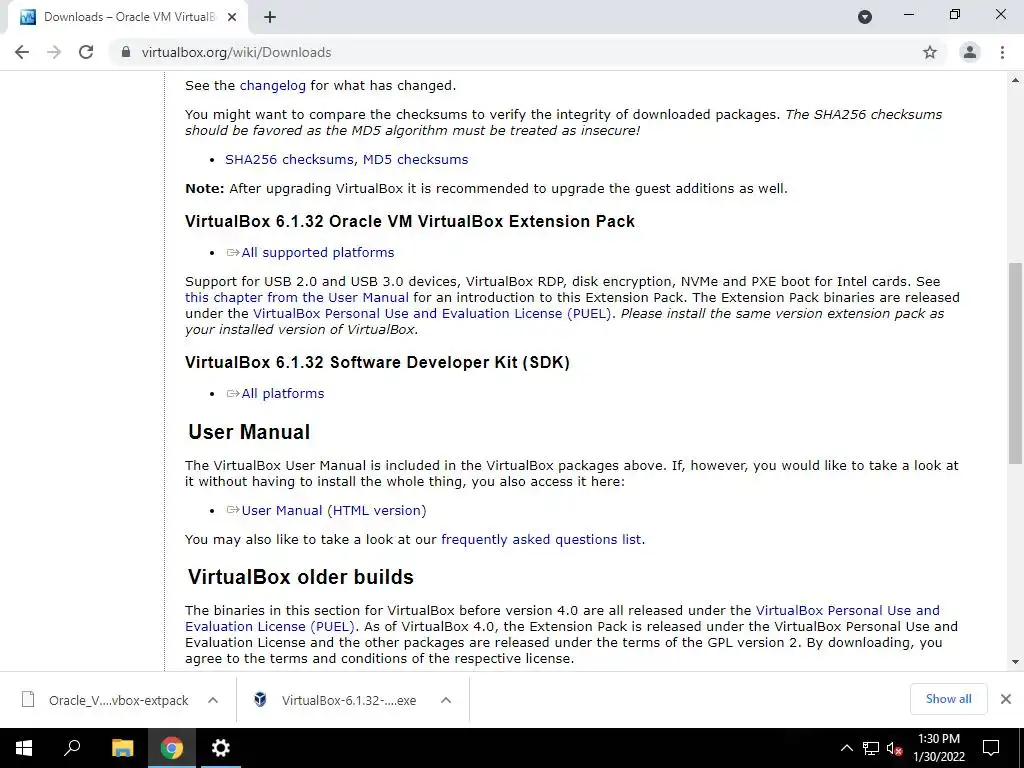The width and height of the screenshot is (1024, 768).
Task: Open the Chrome three-dot menu
Action: pos(1002,52)
